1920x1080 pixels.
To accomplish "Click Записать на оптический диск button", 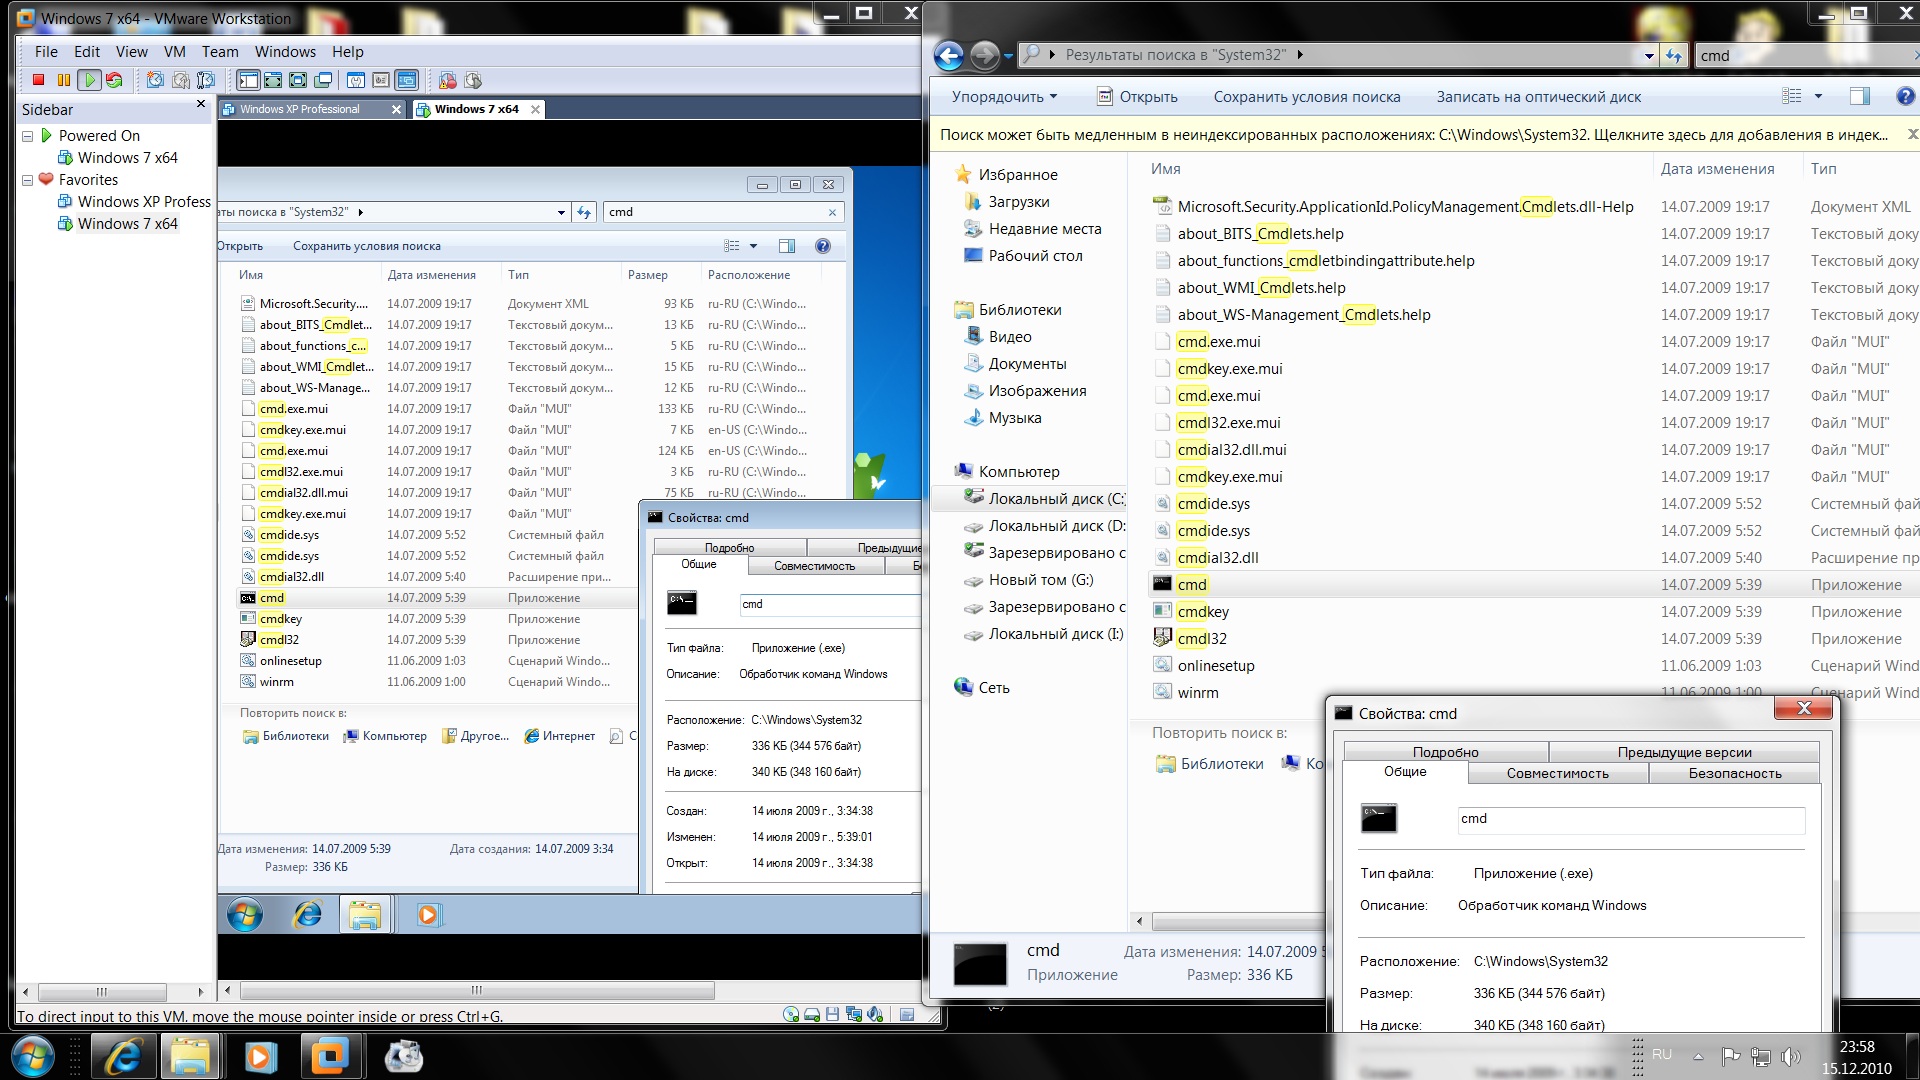I will [1538, 97].
